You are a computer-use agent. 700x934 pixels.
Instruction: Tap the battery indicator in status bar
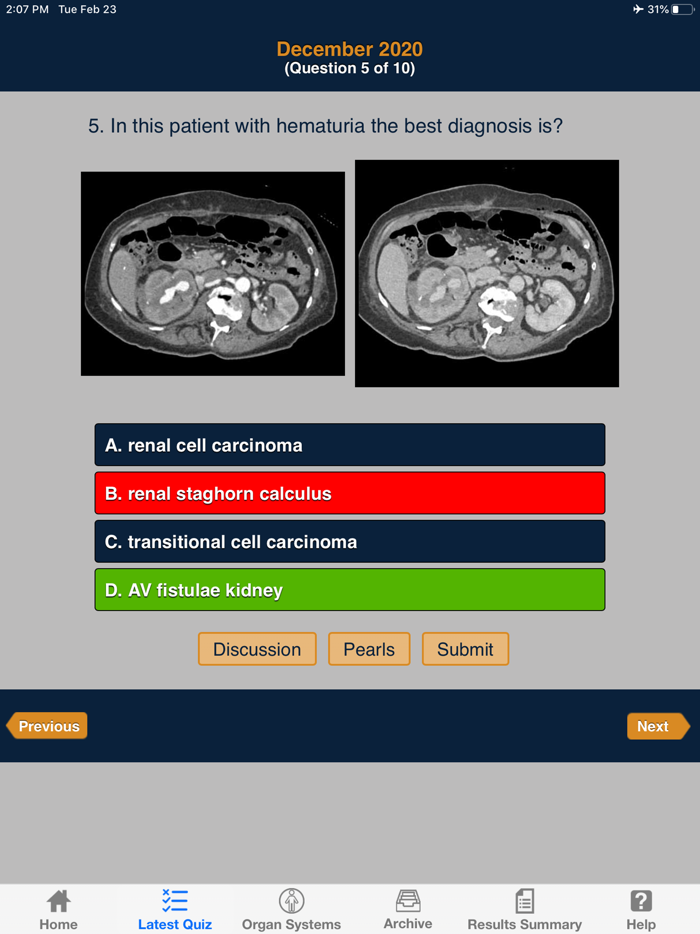[682, 9]
